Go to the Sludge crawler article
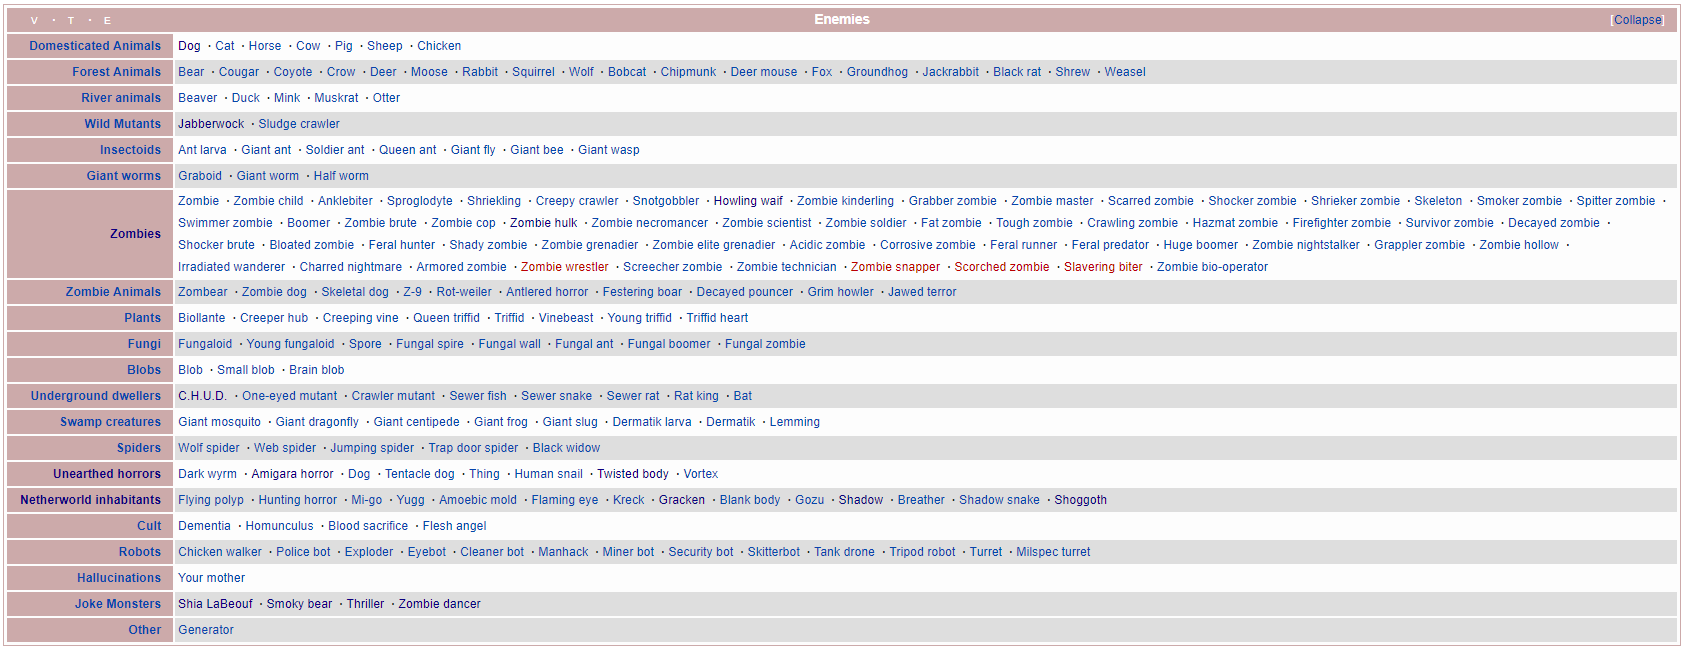 click(299, 124)
